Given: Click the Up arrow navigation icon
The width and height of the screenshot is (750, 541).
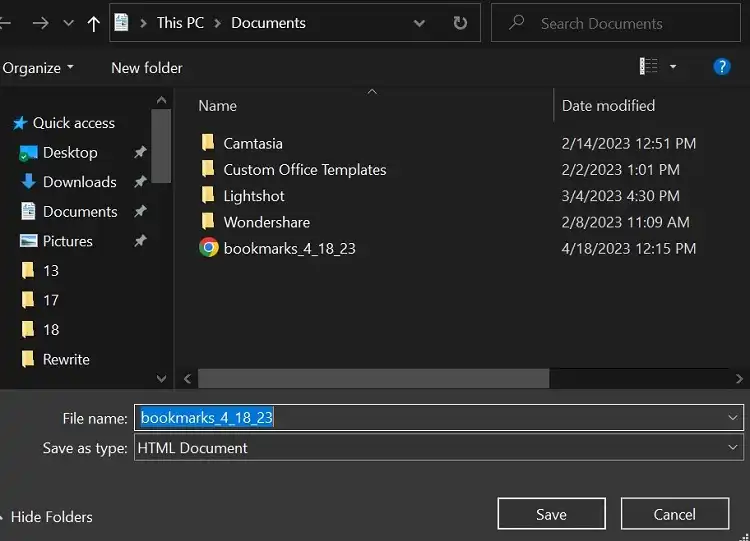Looking at the screenshot, I should tap(94, 23).
